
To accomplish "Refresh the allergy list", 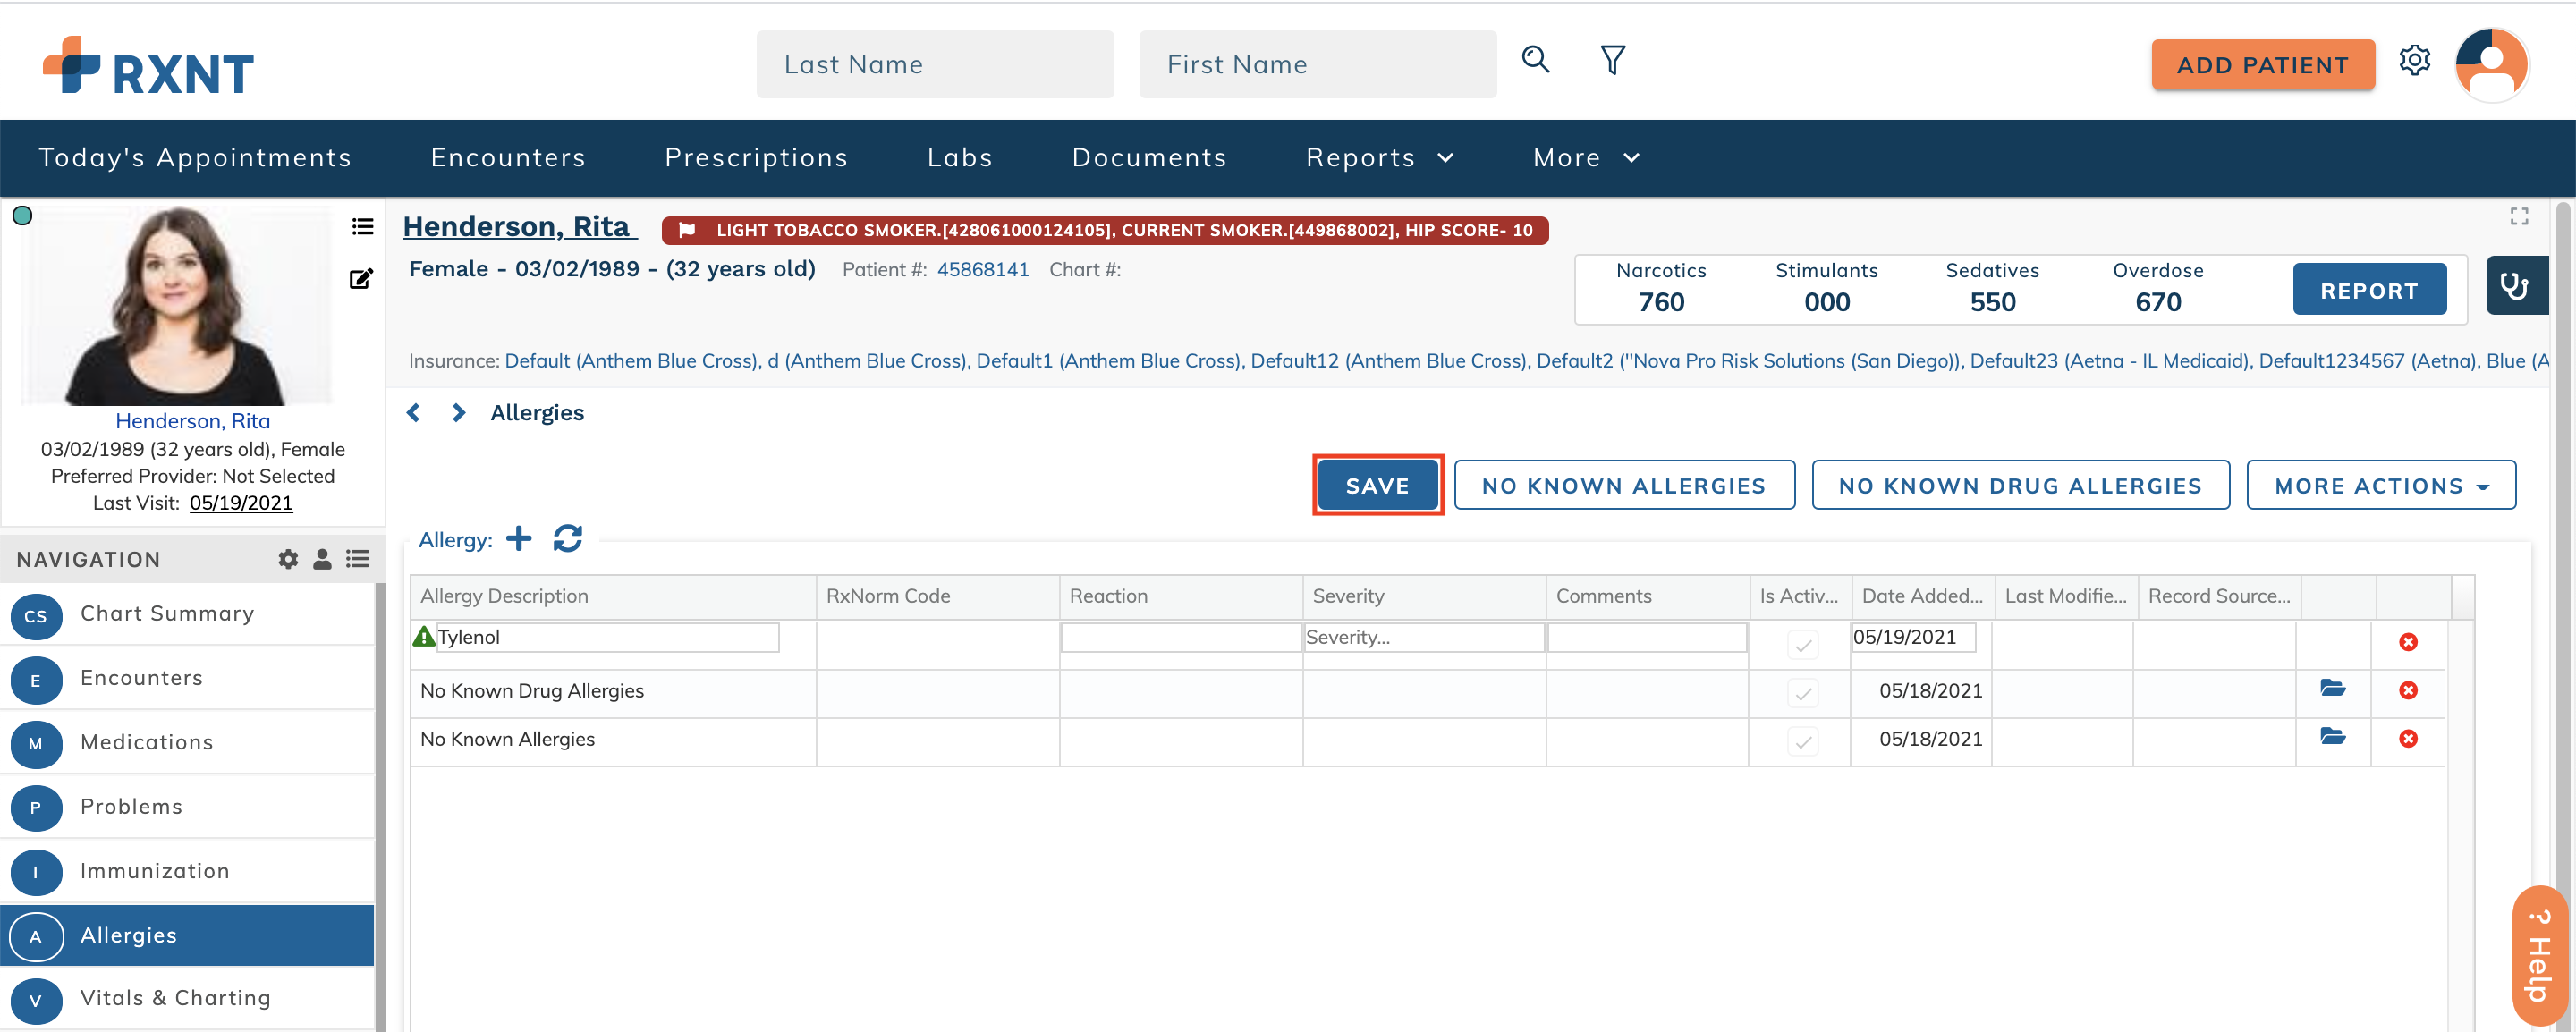I will click(568, 539).
